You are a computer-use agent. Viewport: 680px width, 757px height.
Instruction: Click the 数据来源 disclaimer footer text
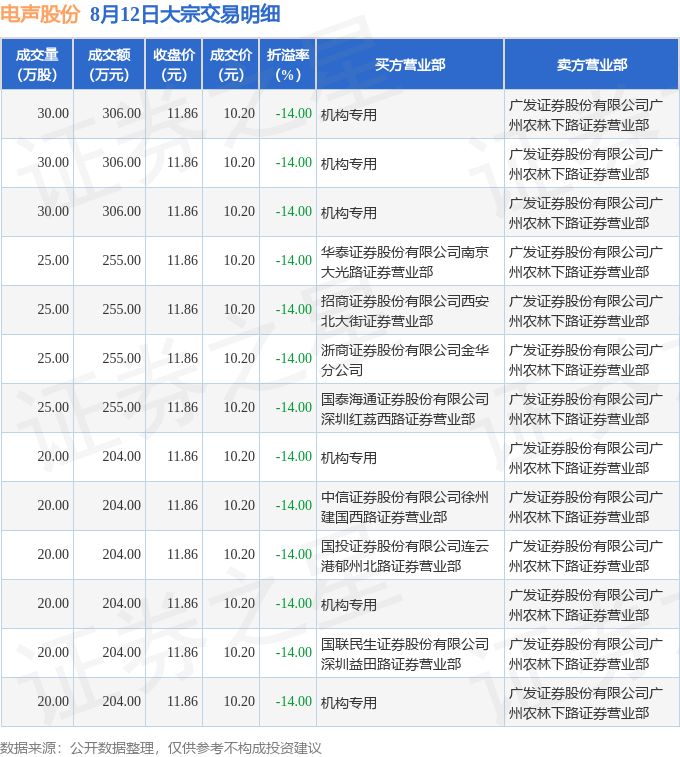160,747
